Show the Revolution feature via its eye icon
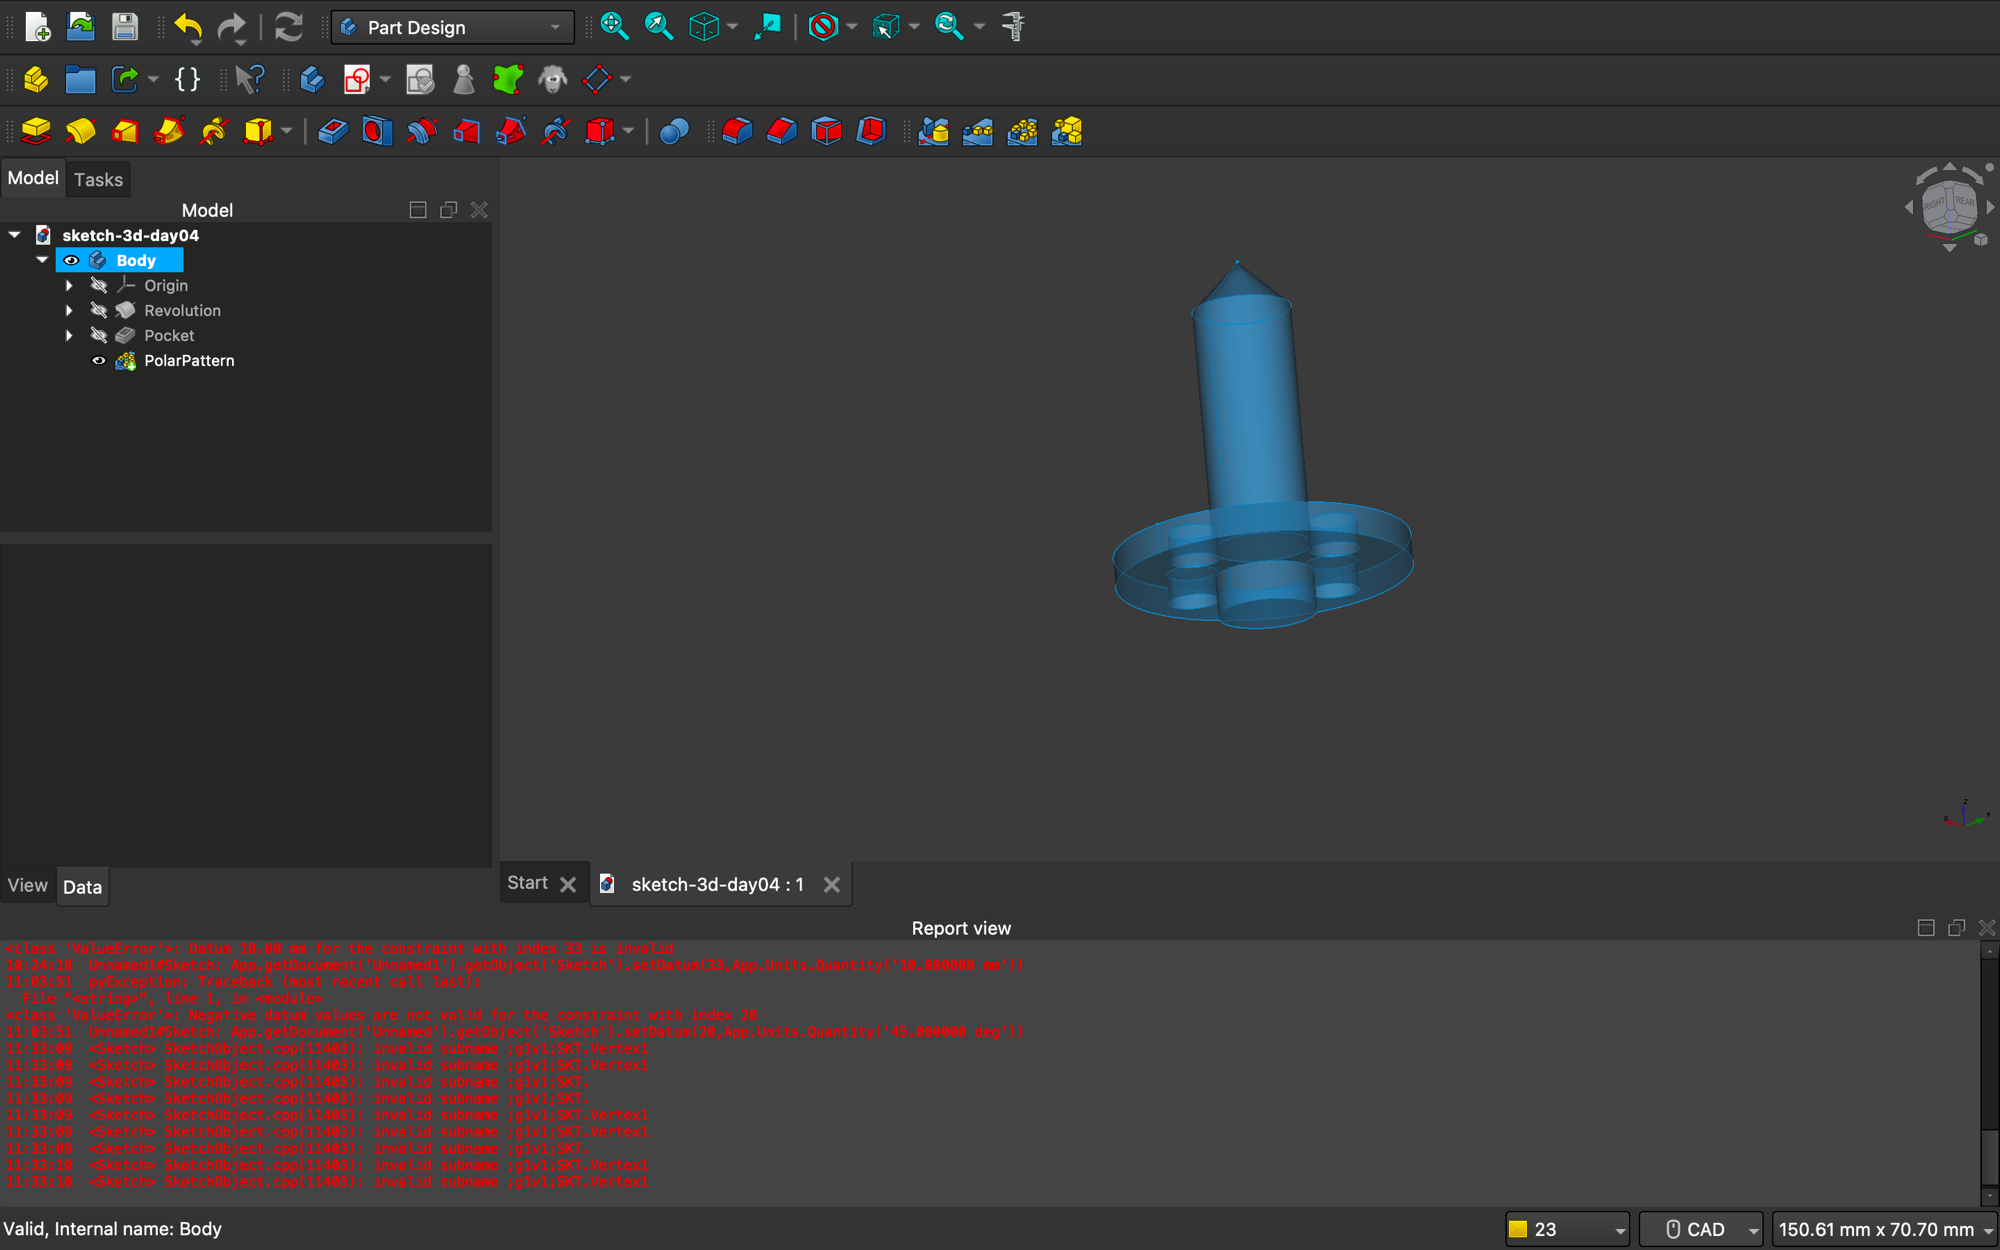 (99, 310)
